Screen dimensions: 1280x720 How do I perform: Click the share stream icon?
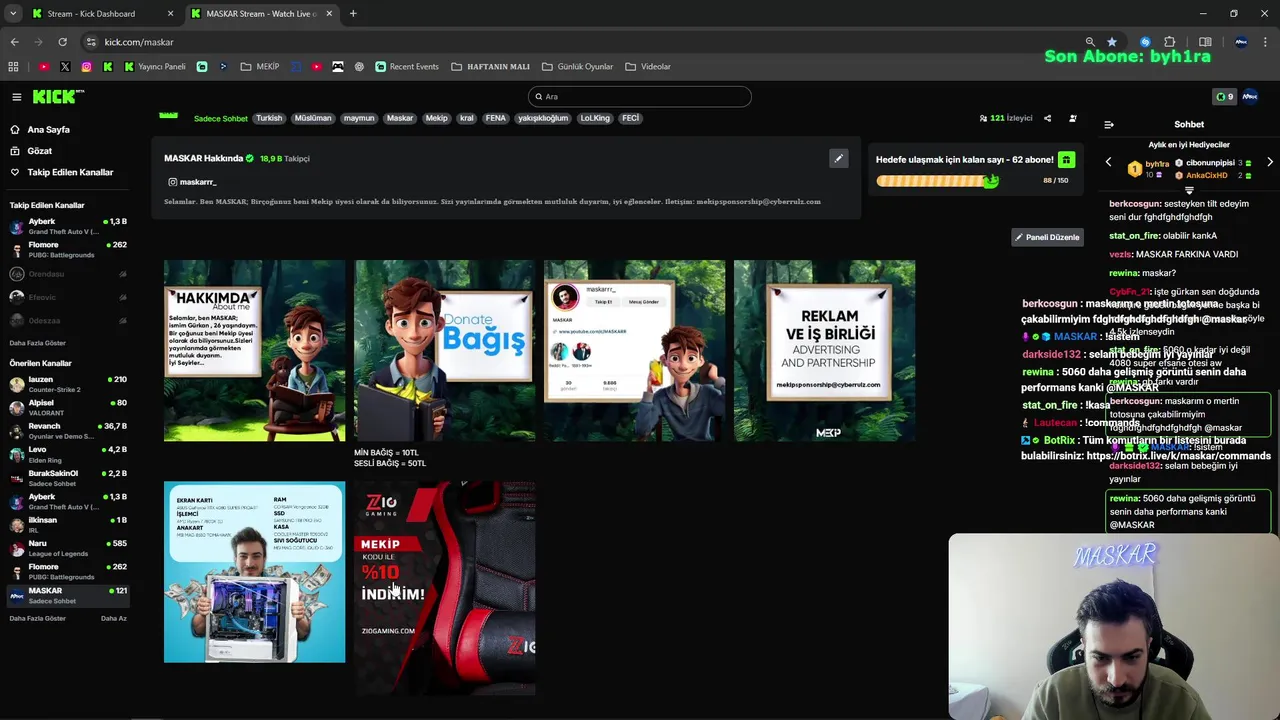coord(1047,118)
